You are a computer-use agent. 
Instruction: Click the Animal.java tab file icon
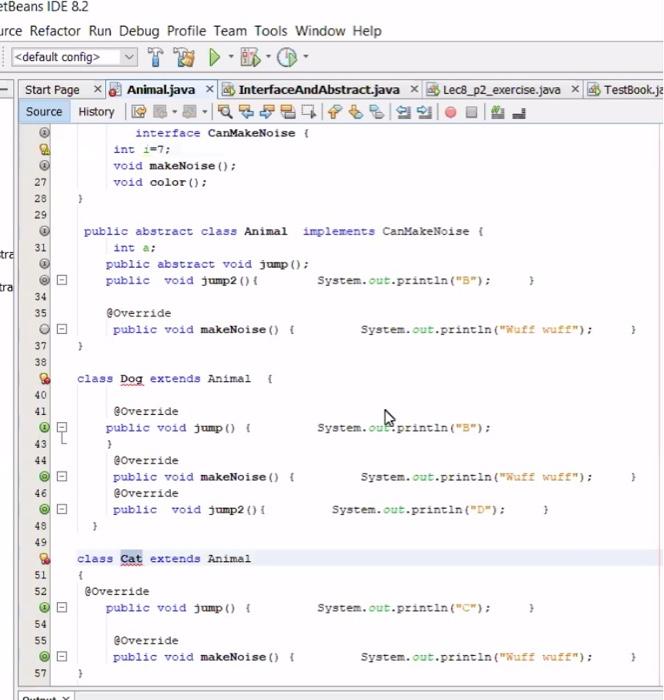point(115,90)
